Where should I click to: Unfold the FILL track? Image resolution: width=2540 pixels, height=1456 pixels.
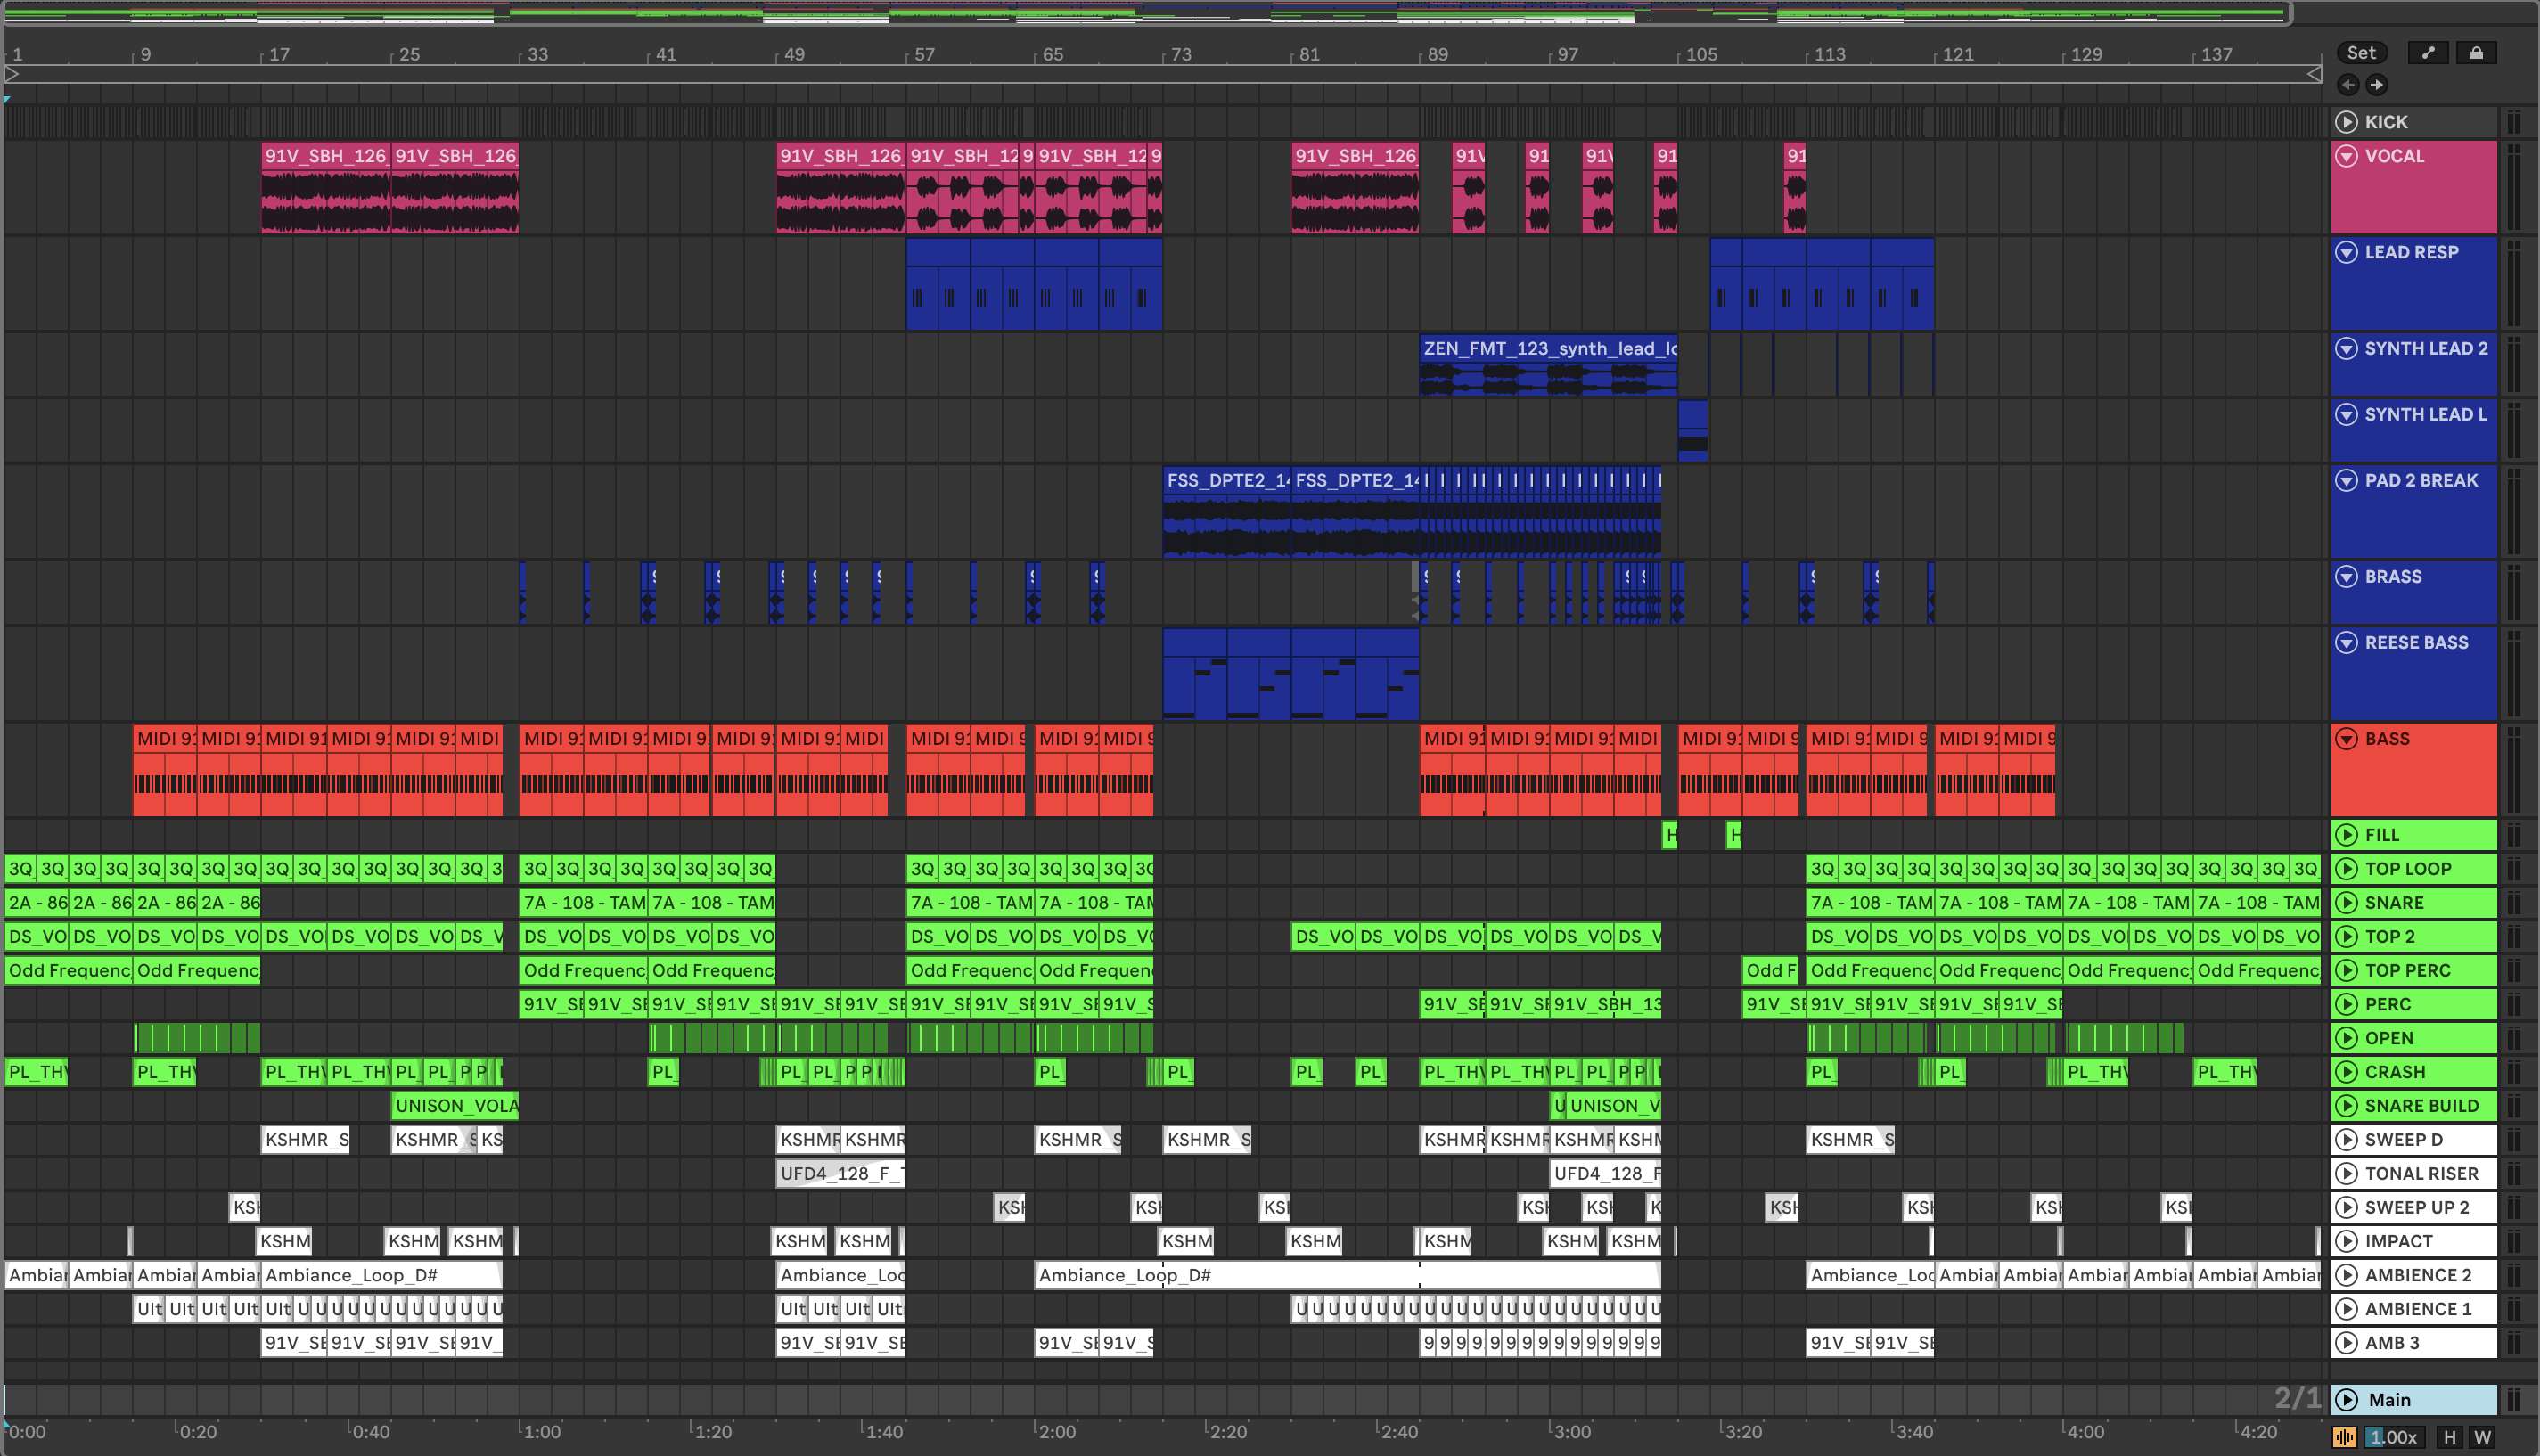point(2346,835)
